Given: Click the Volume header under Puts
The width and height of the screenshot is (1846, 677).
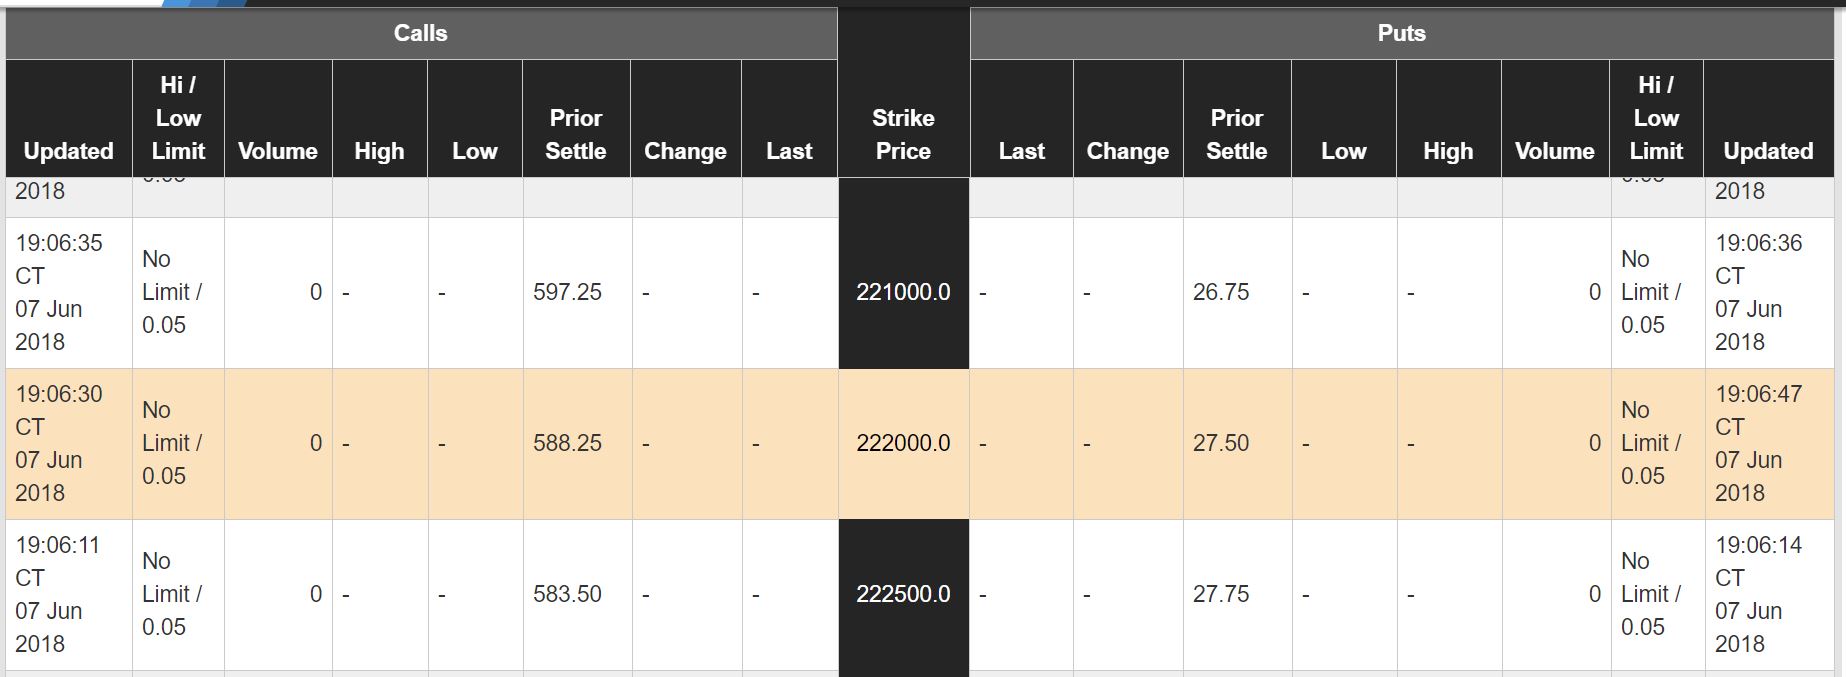Looking at the screenshot, I should (x=1554, y=151).
